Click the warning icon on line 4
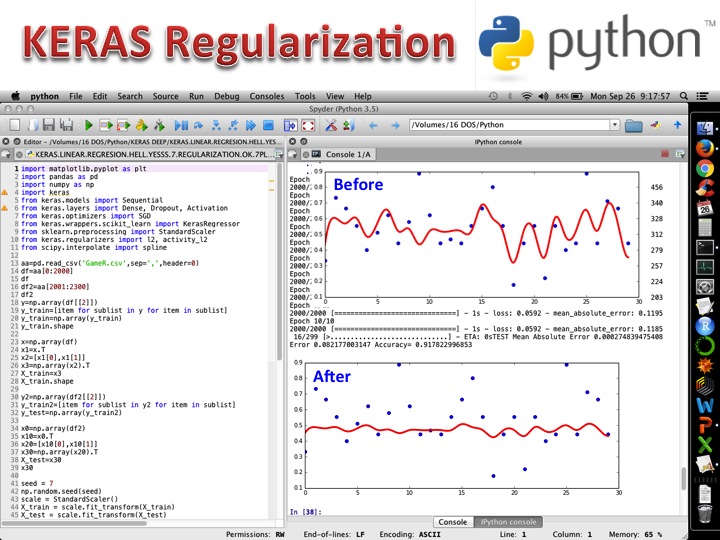 click(x=5, y=192)
